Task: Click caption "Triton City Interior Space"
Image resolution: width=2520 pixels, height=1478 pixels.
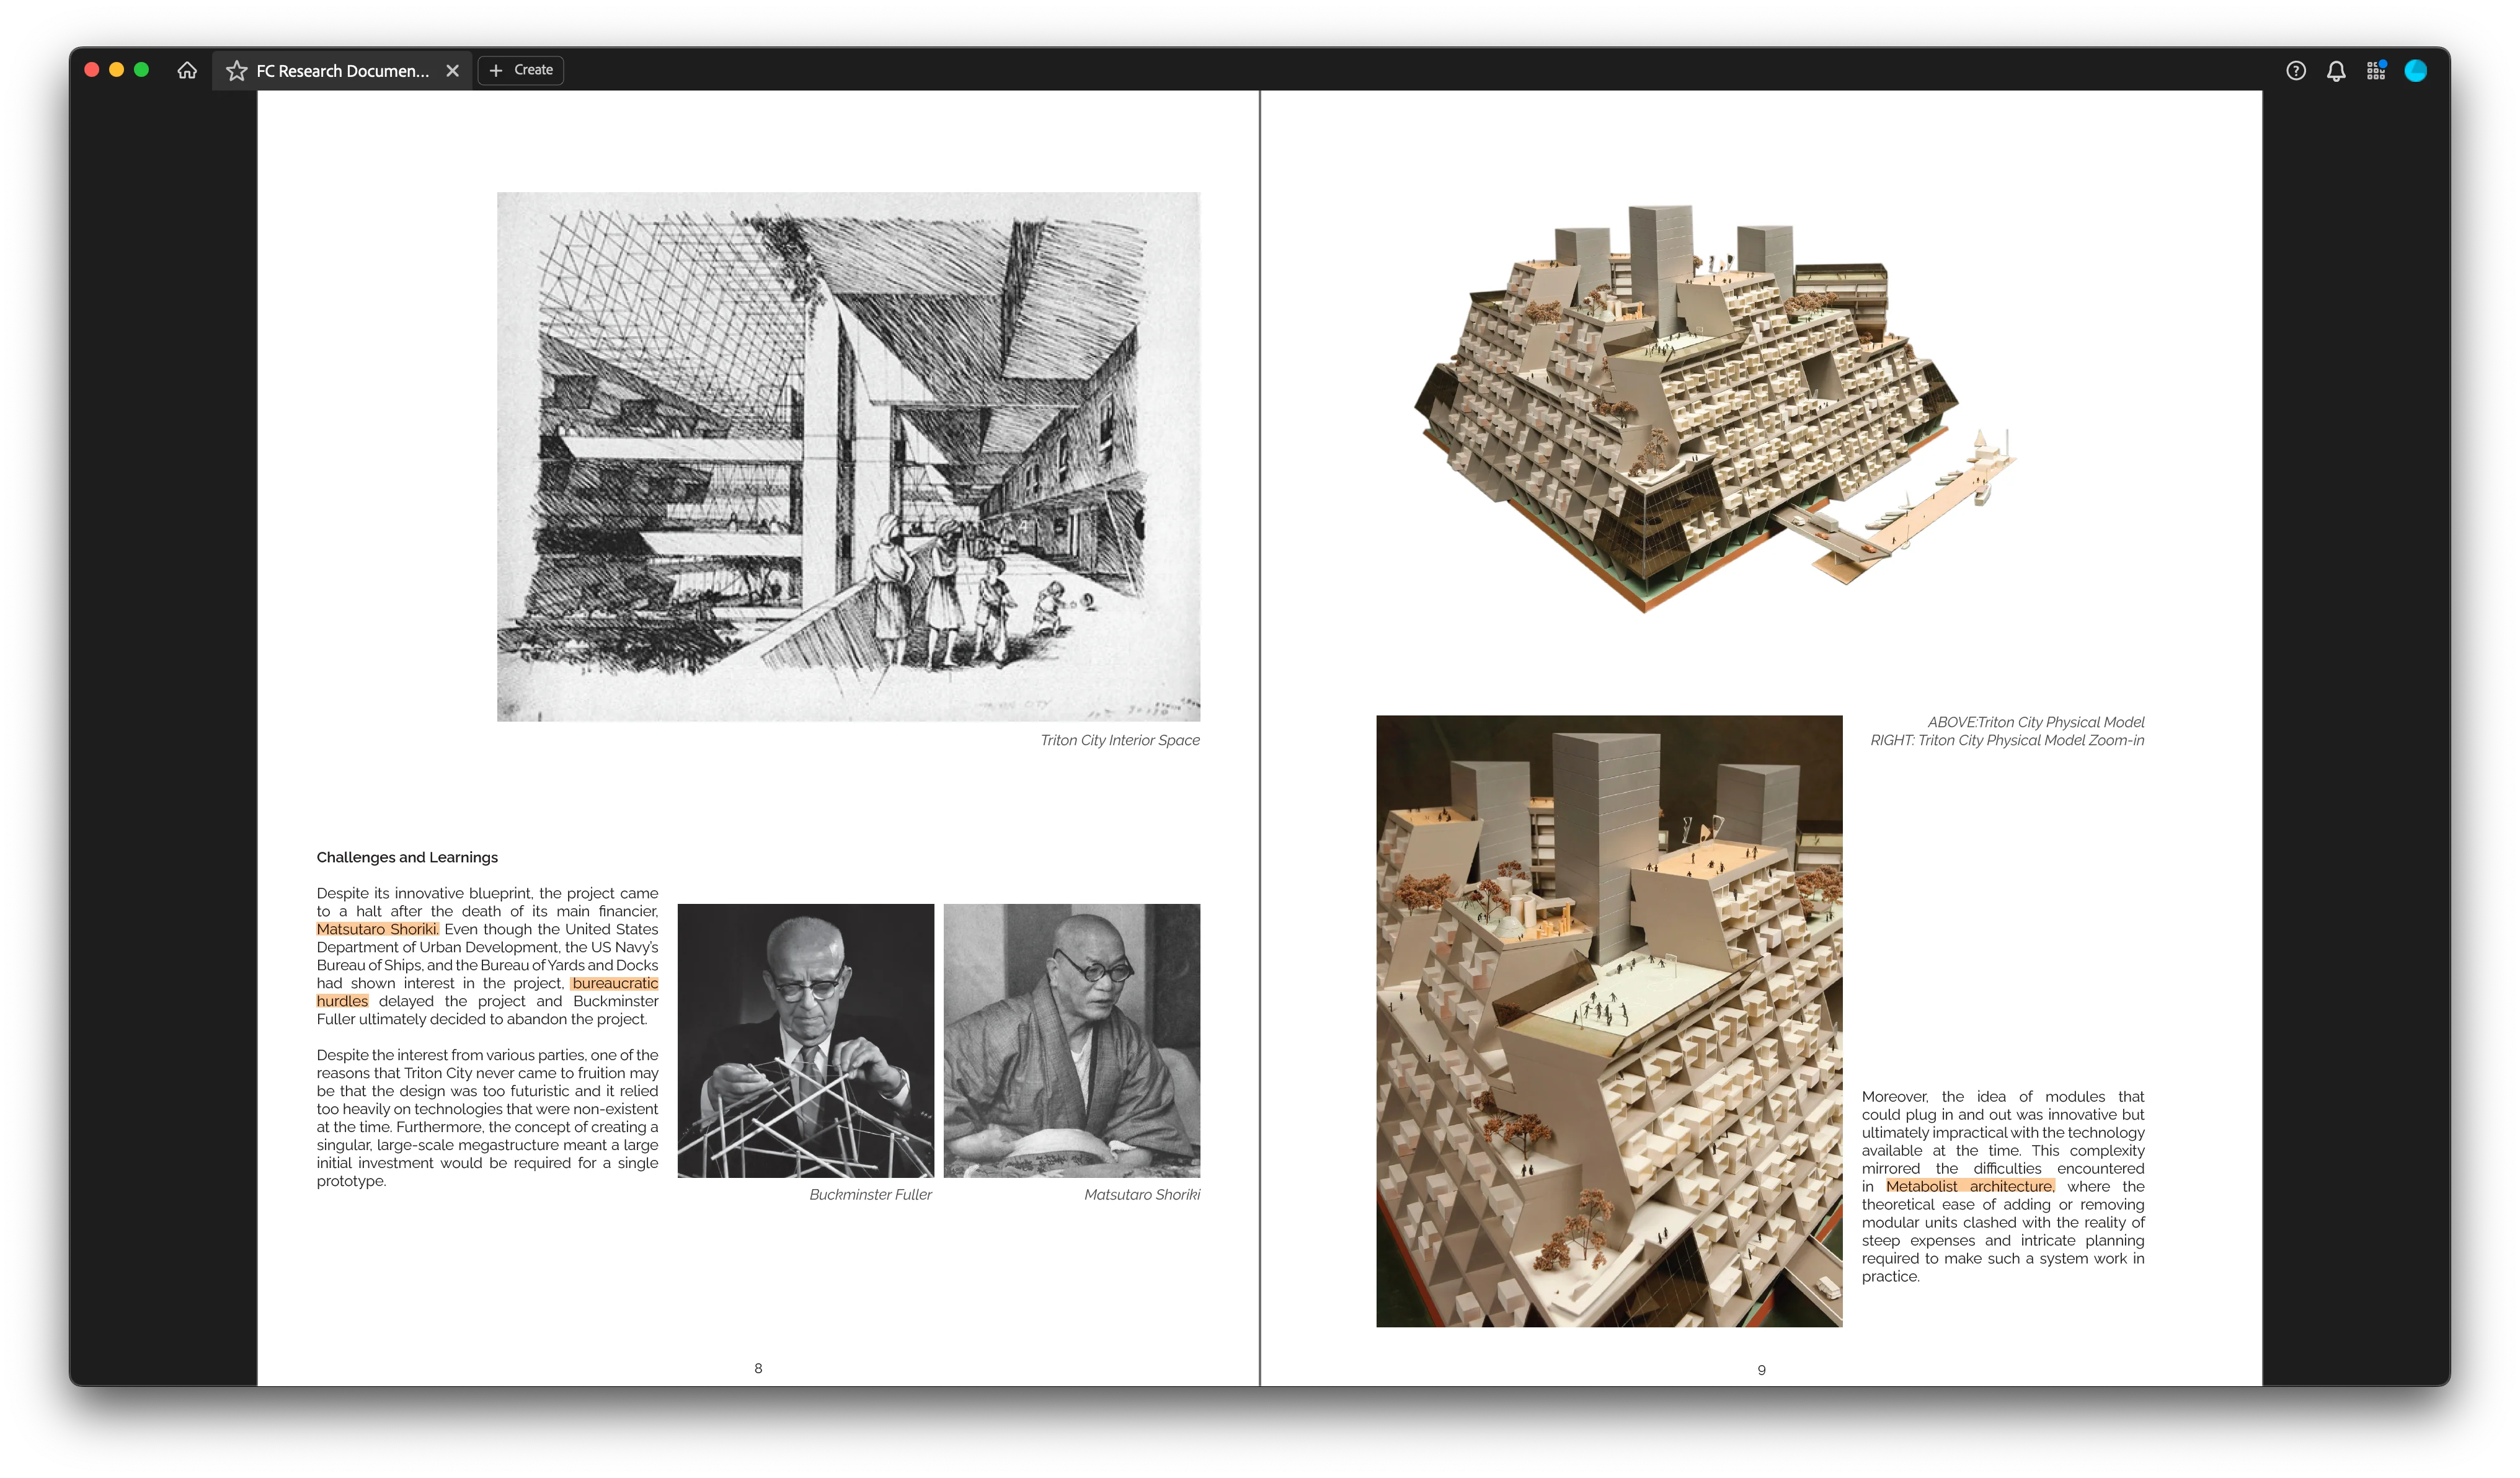Action: [1120, 740]
